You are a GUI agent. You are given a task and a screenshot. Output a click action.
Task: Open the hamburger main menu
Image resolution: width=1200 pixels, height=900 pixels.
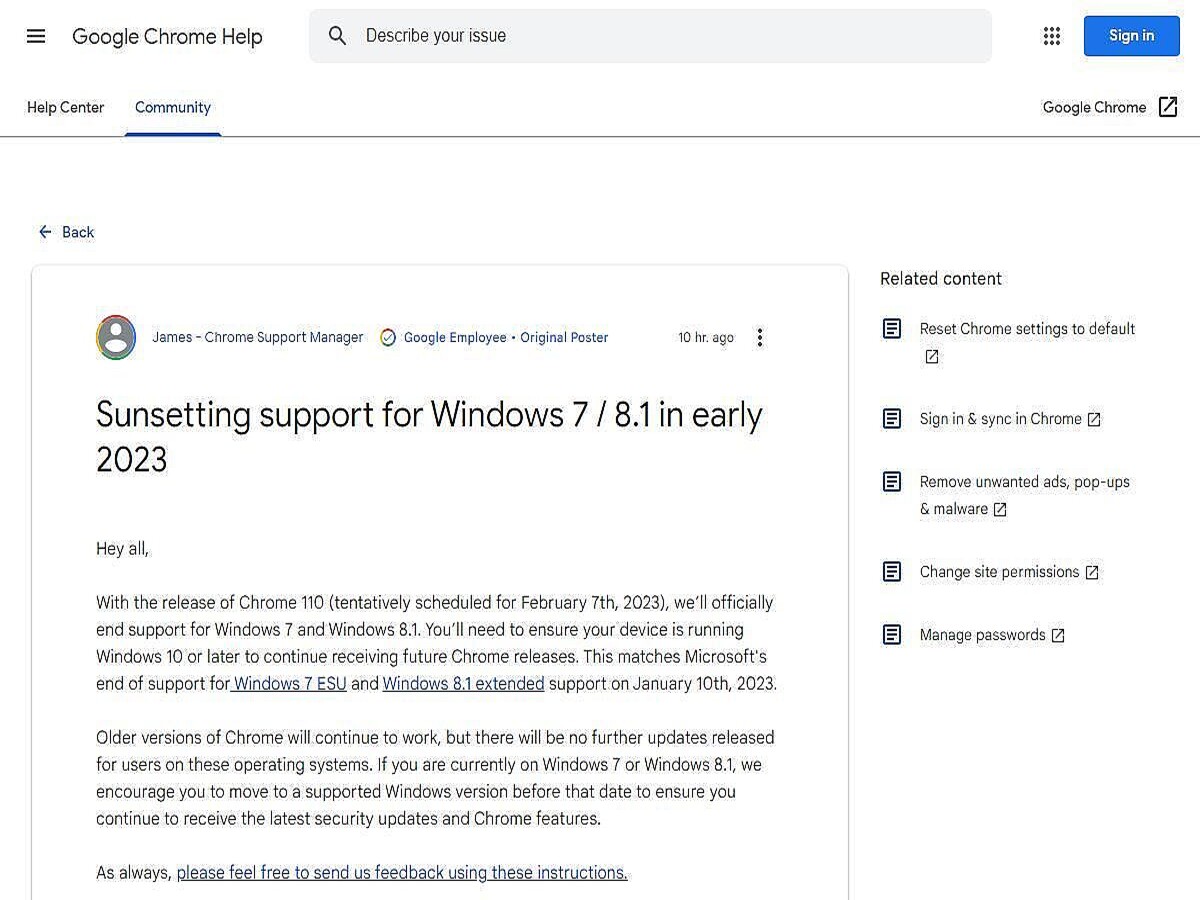tap(36, 36)
